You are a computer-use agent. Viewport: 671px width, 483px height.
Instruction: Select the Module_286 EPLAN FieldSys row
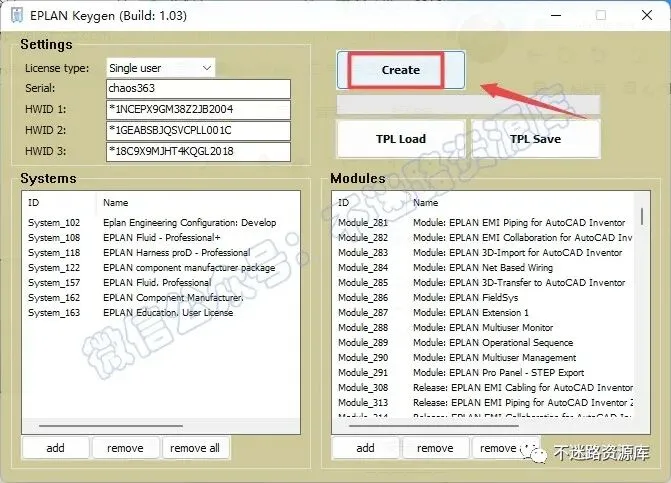[484, 298]
